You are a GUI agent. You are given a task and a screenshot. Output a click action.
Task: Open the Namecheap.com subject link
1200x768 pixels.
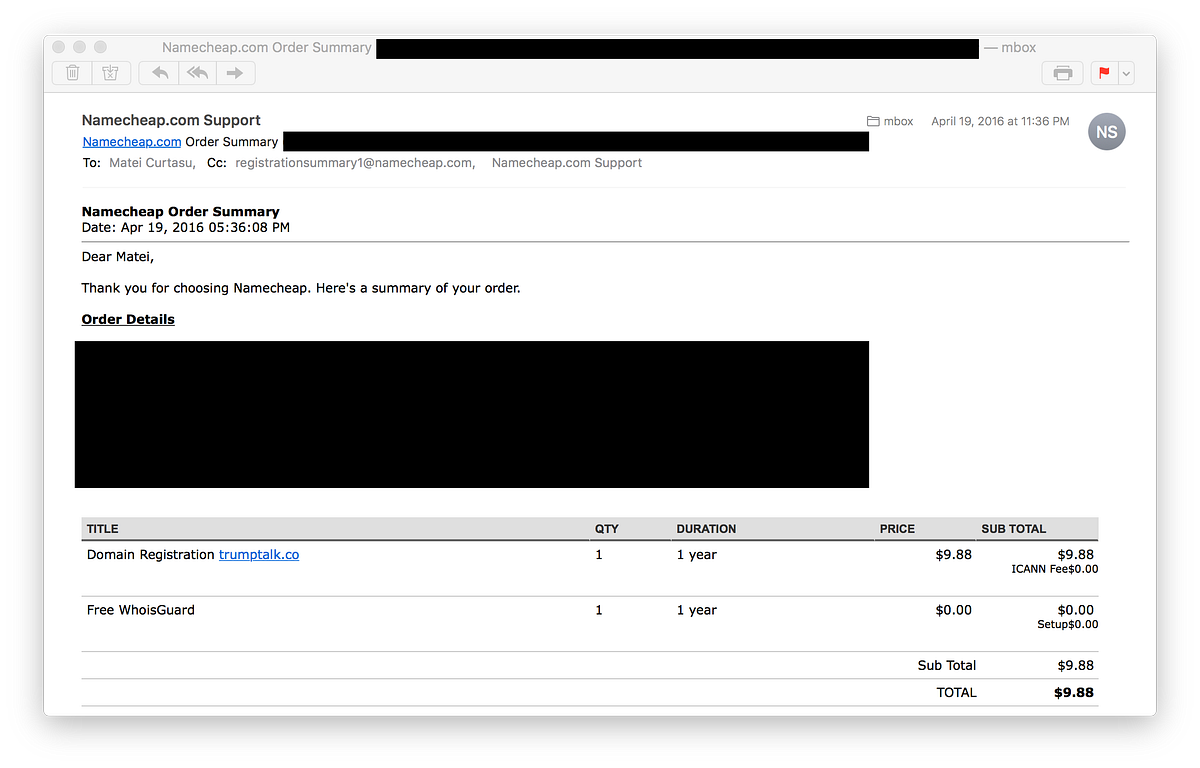(x=132, y=142)
